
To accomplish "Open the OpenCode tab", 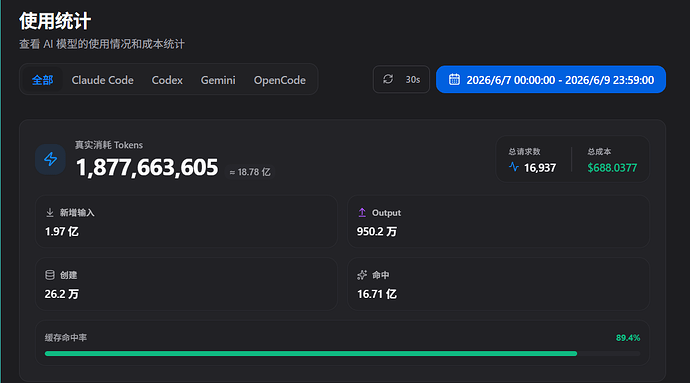I will point(279,80).
